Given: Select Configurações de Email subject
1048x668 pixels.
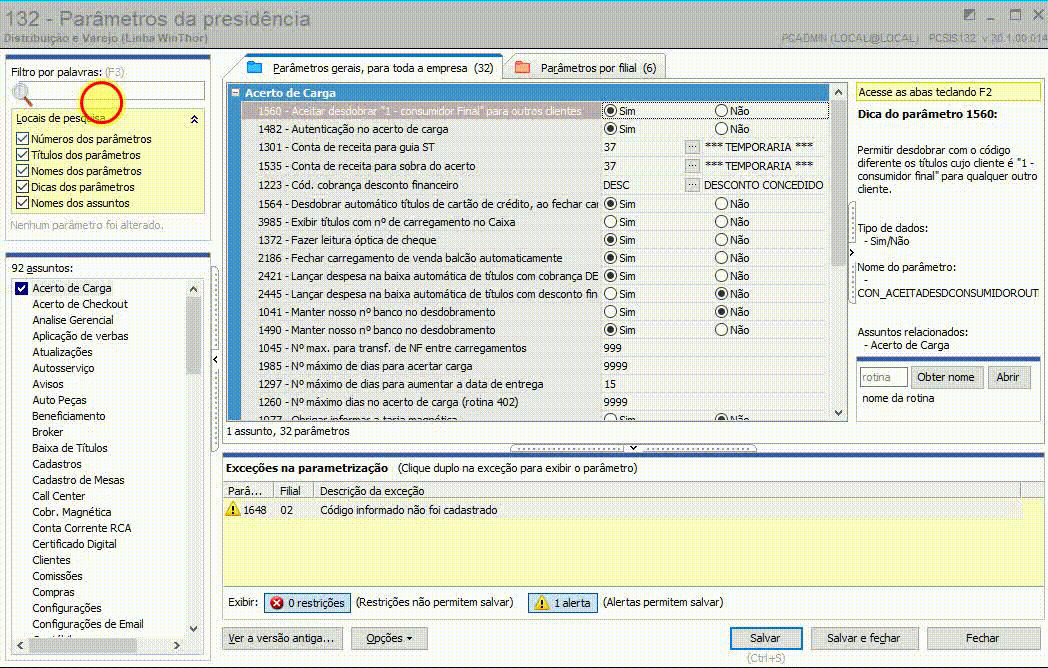Looking at the screenshot, I should point(88,624).
